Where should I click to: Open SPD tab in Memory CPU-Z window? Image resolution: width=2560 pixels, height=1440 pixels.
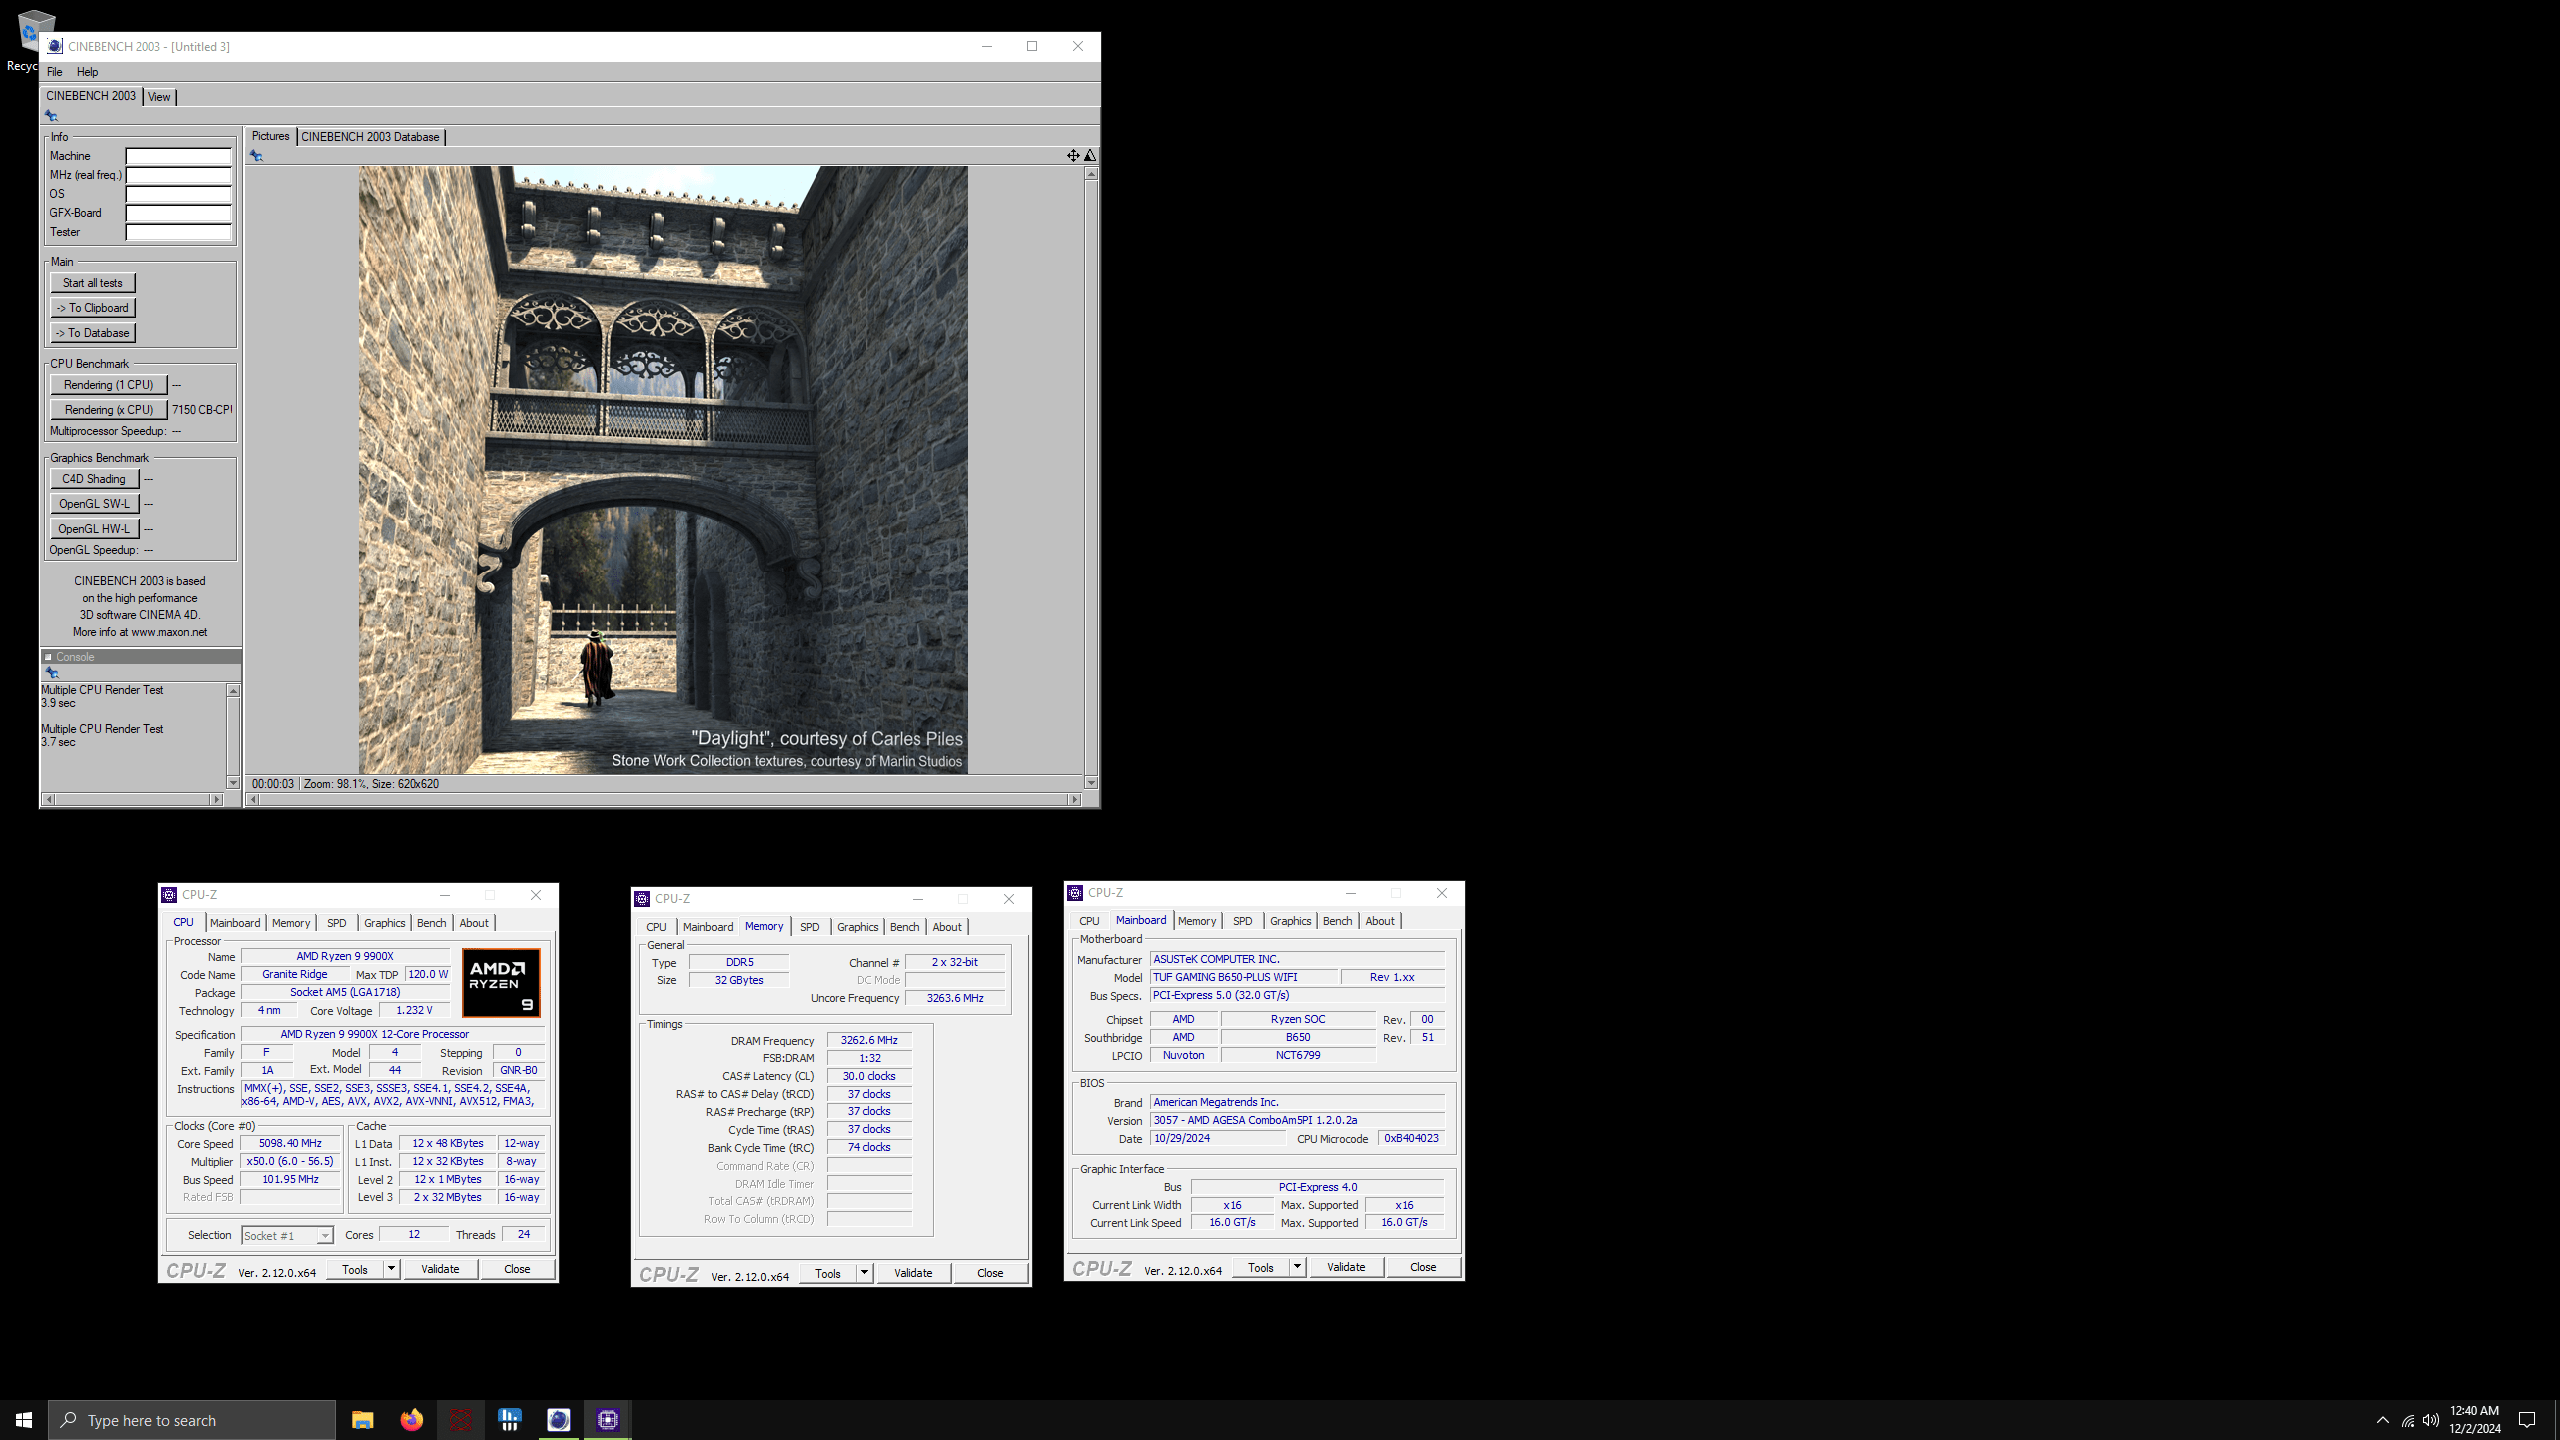point(809,927)
